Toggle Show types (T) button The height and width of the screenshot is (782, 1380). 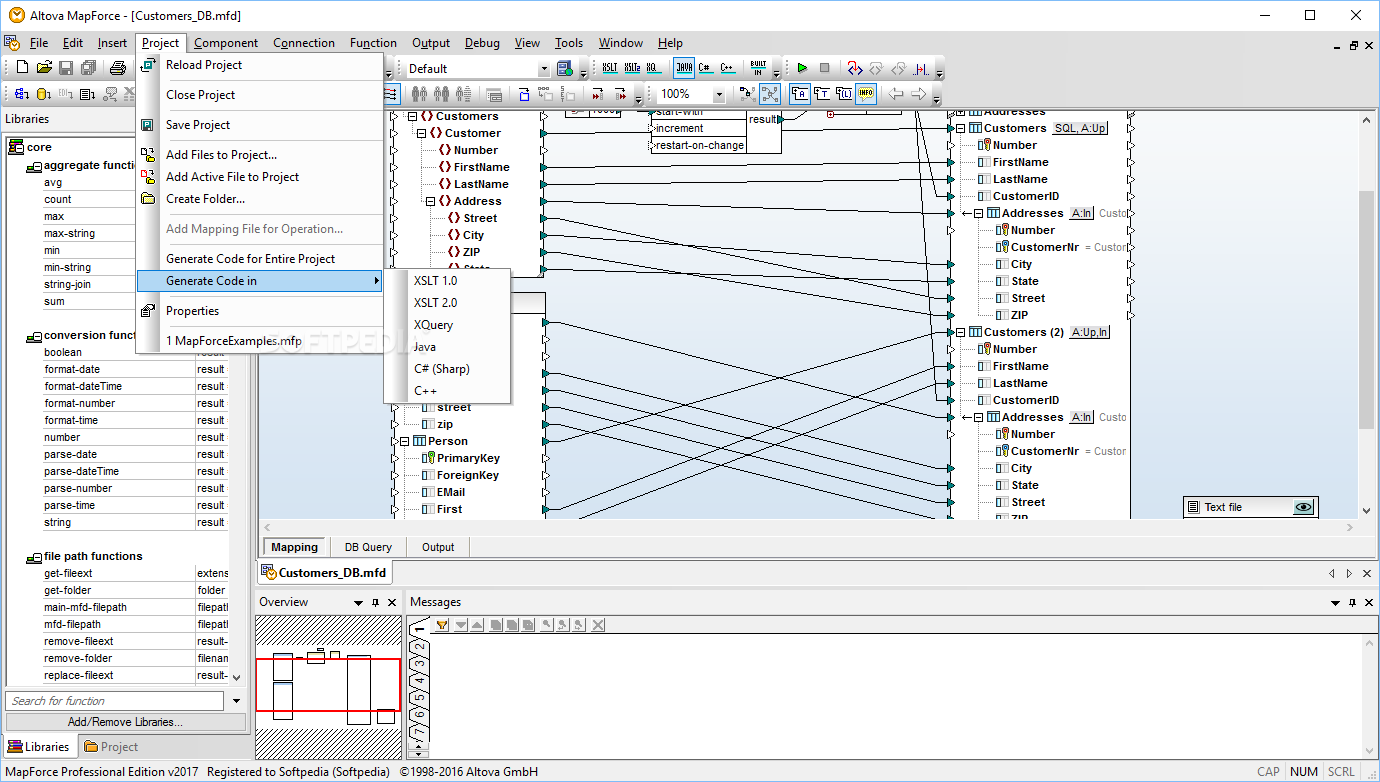822,94
